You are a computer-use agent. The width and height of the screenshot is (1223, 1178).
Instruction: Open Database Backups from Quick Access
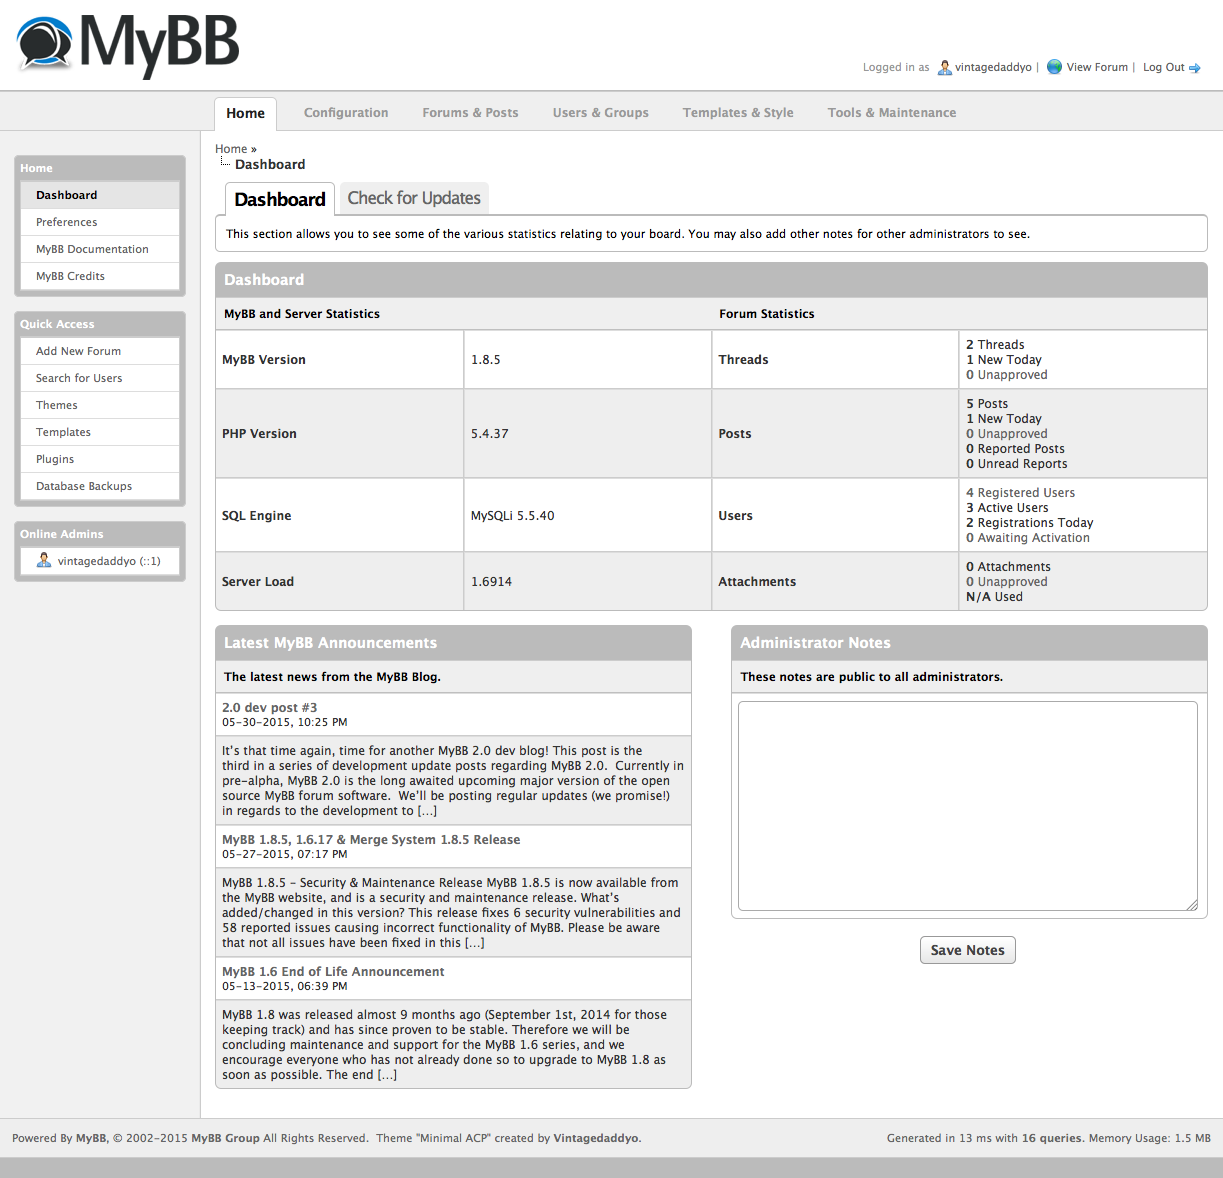pos(84,486)
